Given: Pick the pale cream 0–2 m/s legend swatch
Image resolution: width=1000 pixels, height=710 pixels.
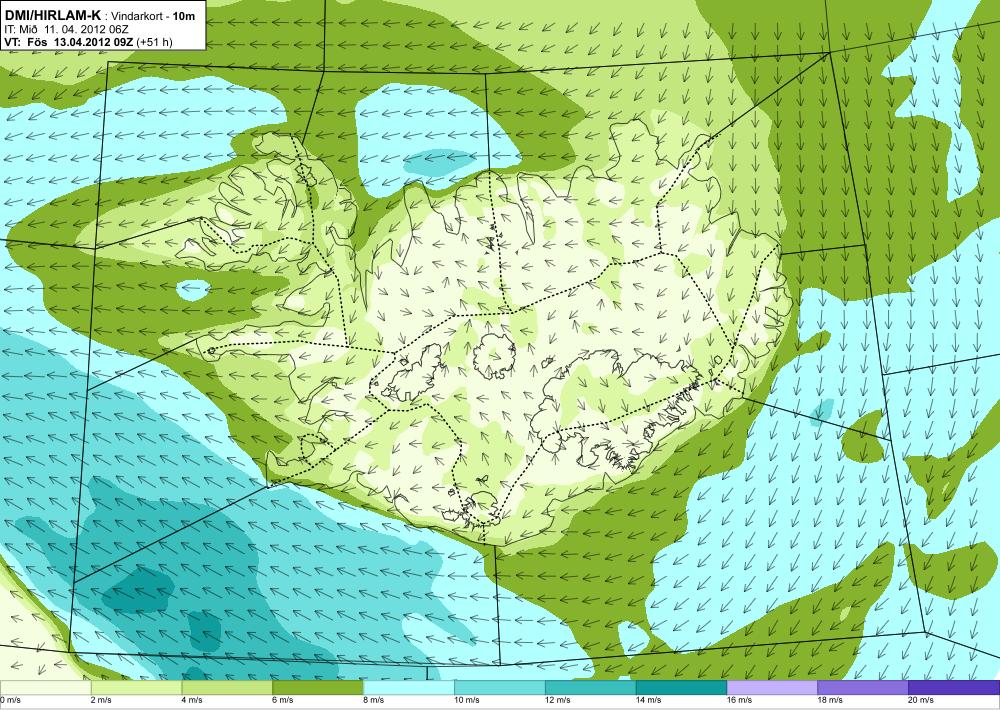Looking at the screenshot, I should click(45, 688).
